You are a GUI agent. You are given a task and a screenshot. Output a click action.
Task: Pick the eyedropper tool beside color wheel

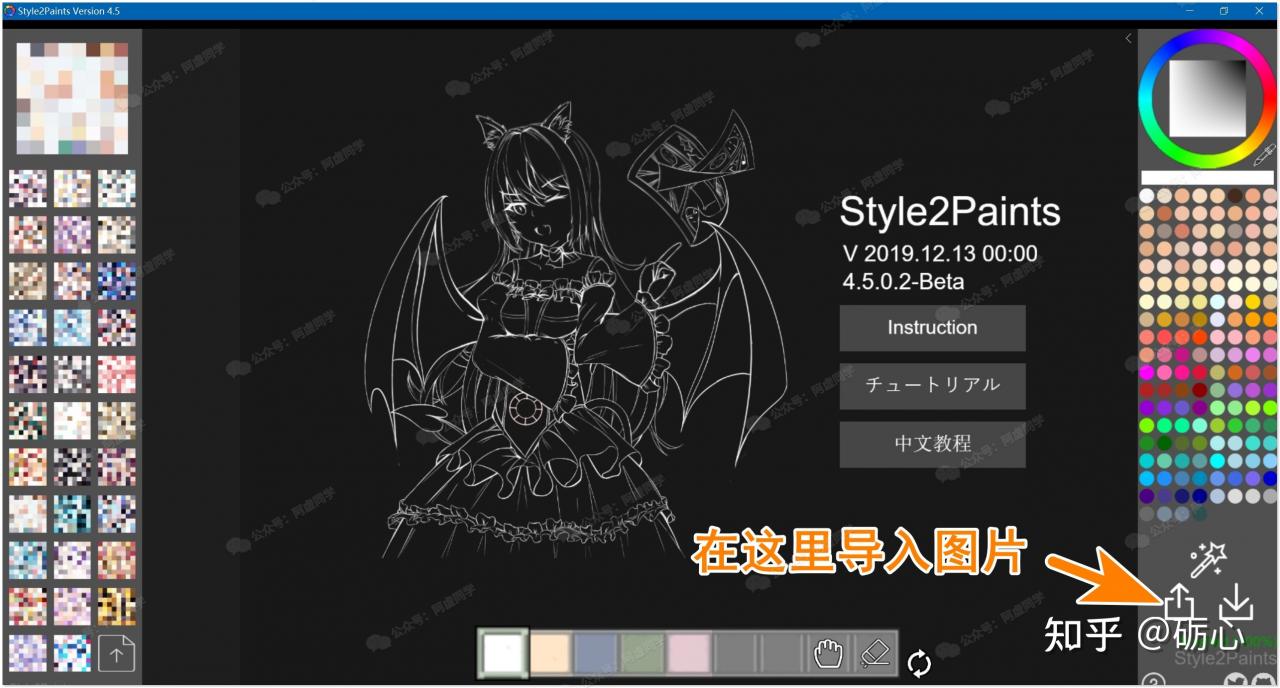(1264, 155)
